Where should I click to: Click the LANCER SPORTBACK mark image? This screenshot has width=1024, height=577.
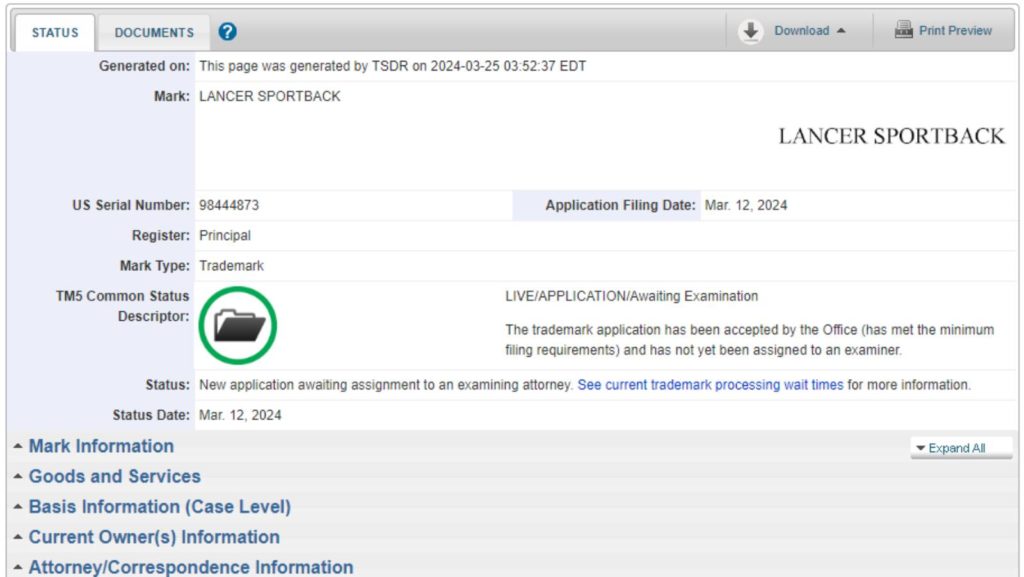891,136
